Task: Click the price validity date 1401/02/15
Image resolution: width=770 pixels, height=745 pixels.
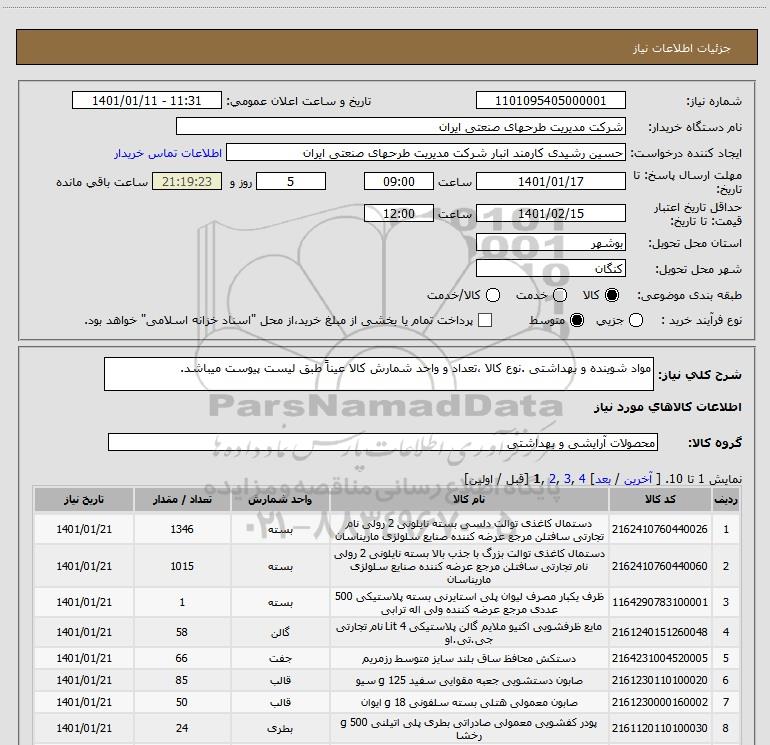Action: (x=550, y=213)
